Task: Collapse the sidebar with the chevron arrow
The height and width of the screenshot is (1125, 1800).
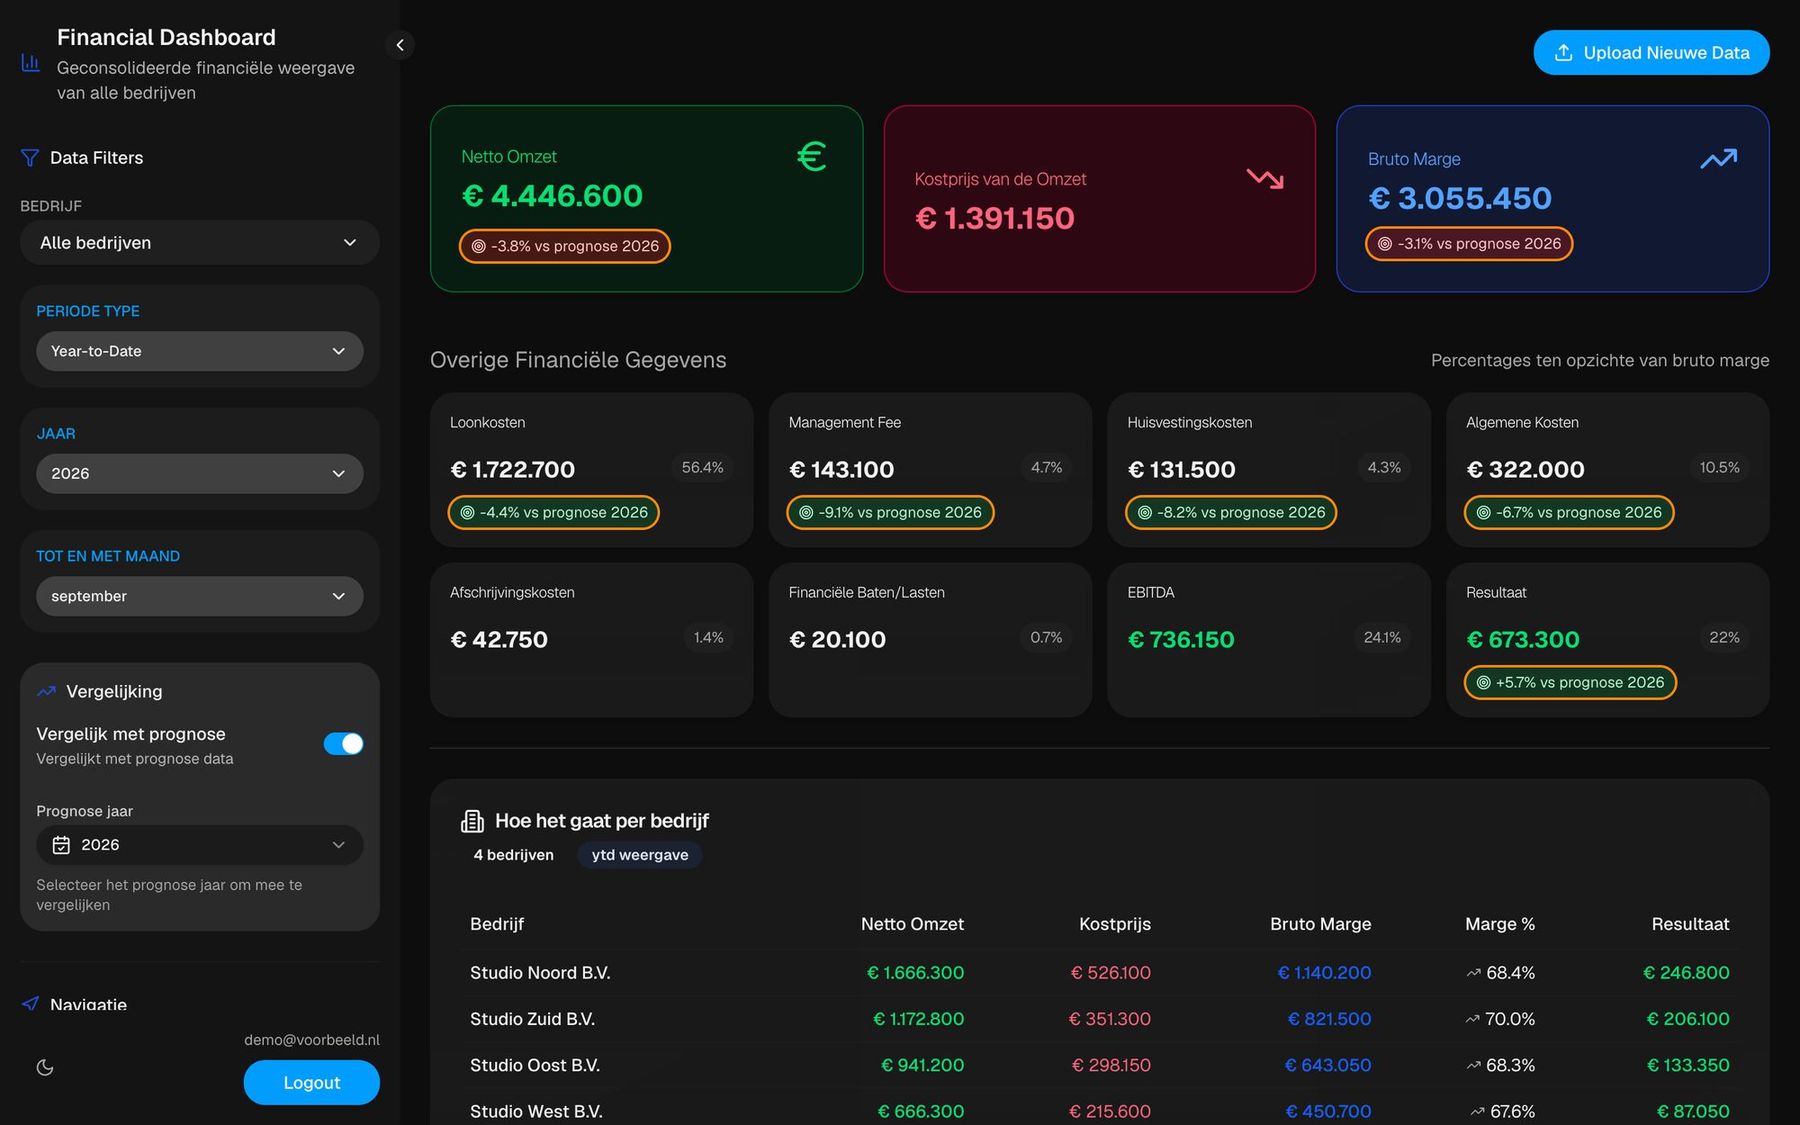Action: pyautogui.click(x=400, y=45)
